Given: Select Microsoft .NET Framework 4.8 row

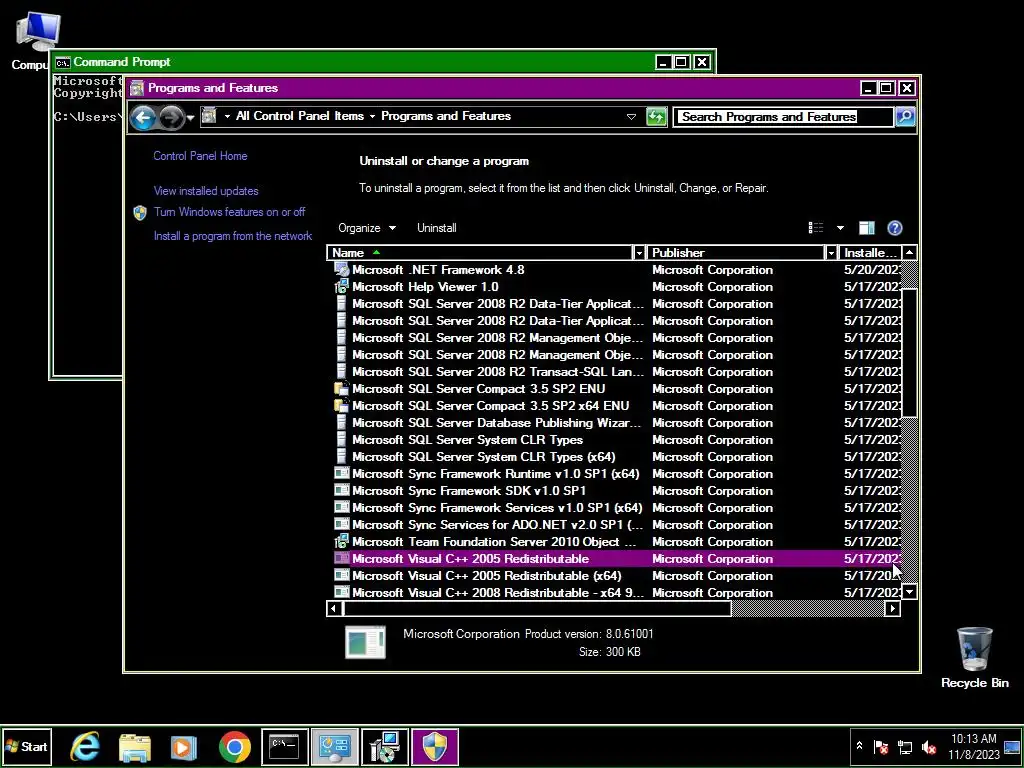Looking at the screenshot, I should point(616,270).
